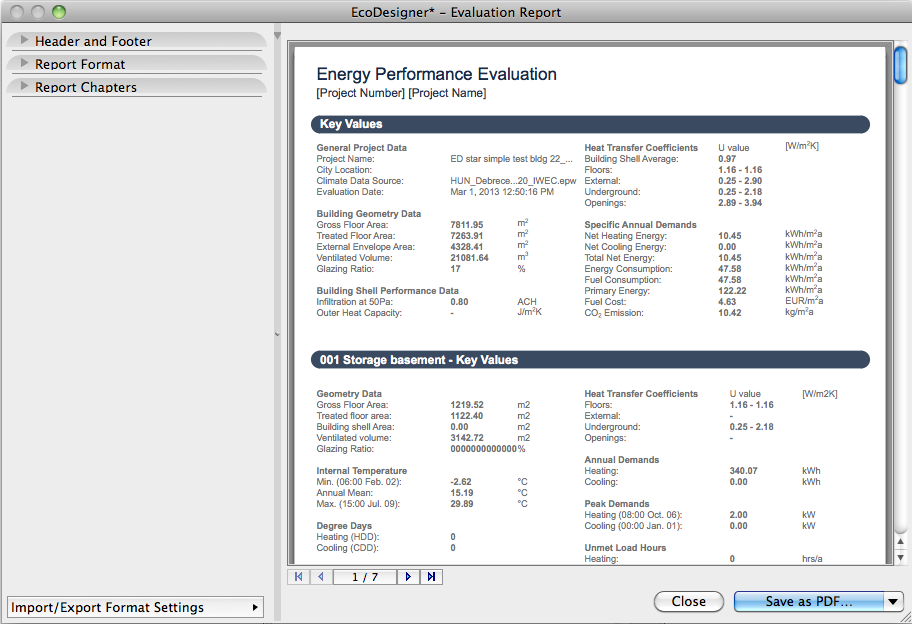Click Ventilated Volume value 21081.64
Screen dimensions: 912x624
pyautogui.click(x=469, y=258)
